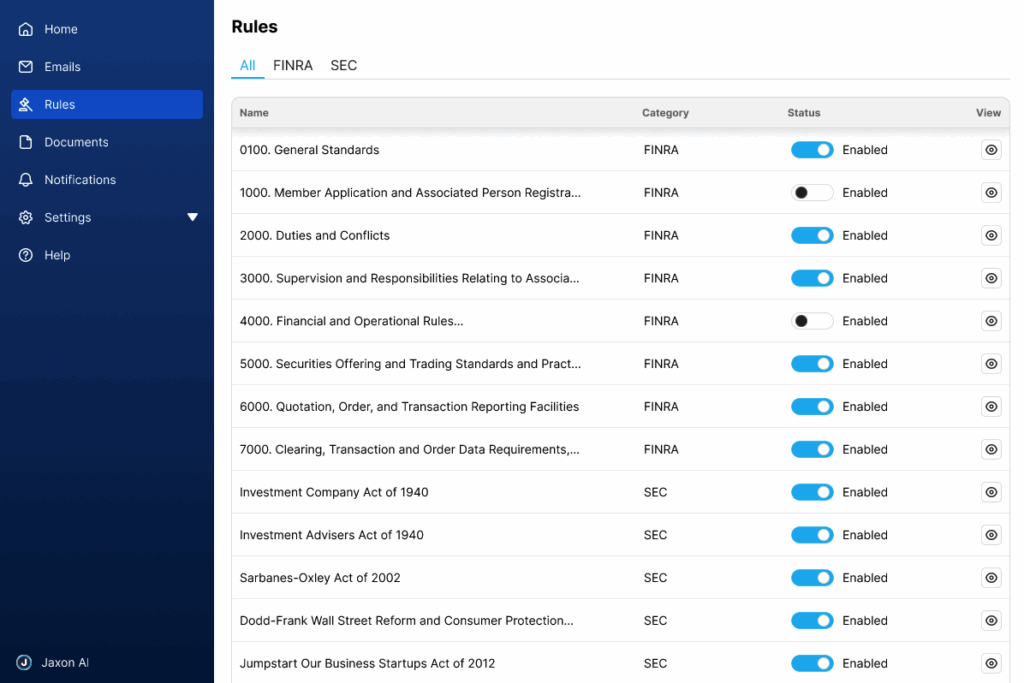Open the Settings label in sidebar
The height and width of the screenshot is (683, 1024).
67,217
